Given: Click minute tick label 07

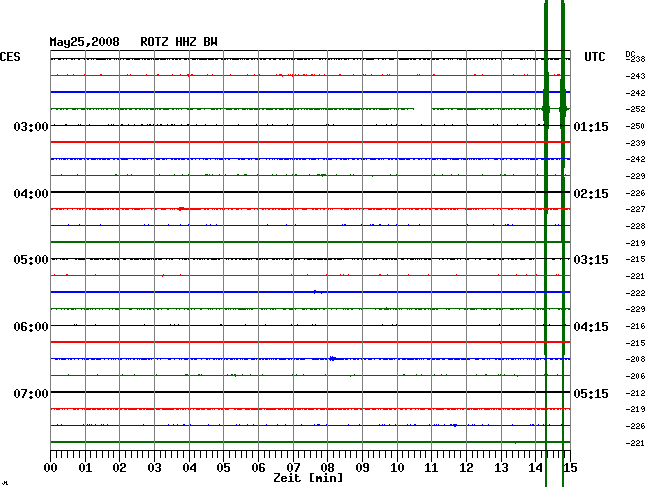Looking at the screenshot, I should coord(293,468).
